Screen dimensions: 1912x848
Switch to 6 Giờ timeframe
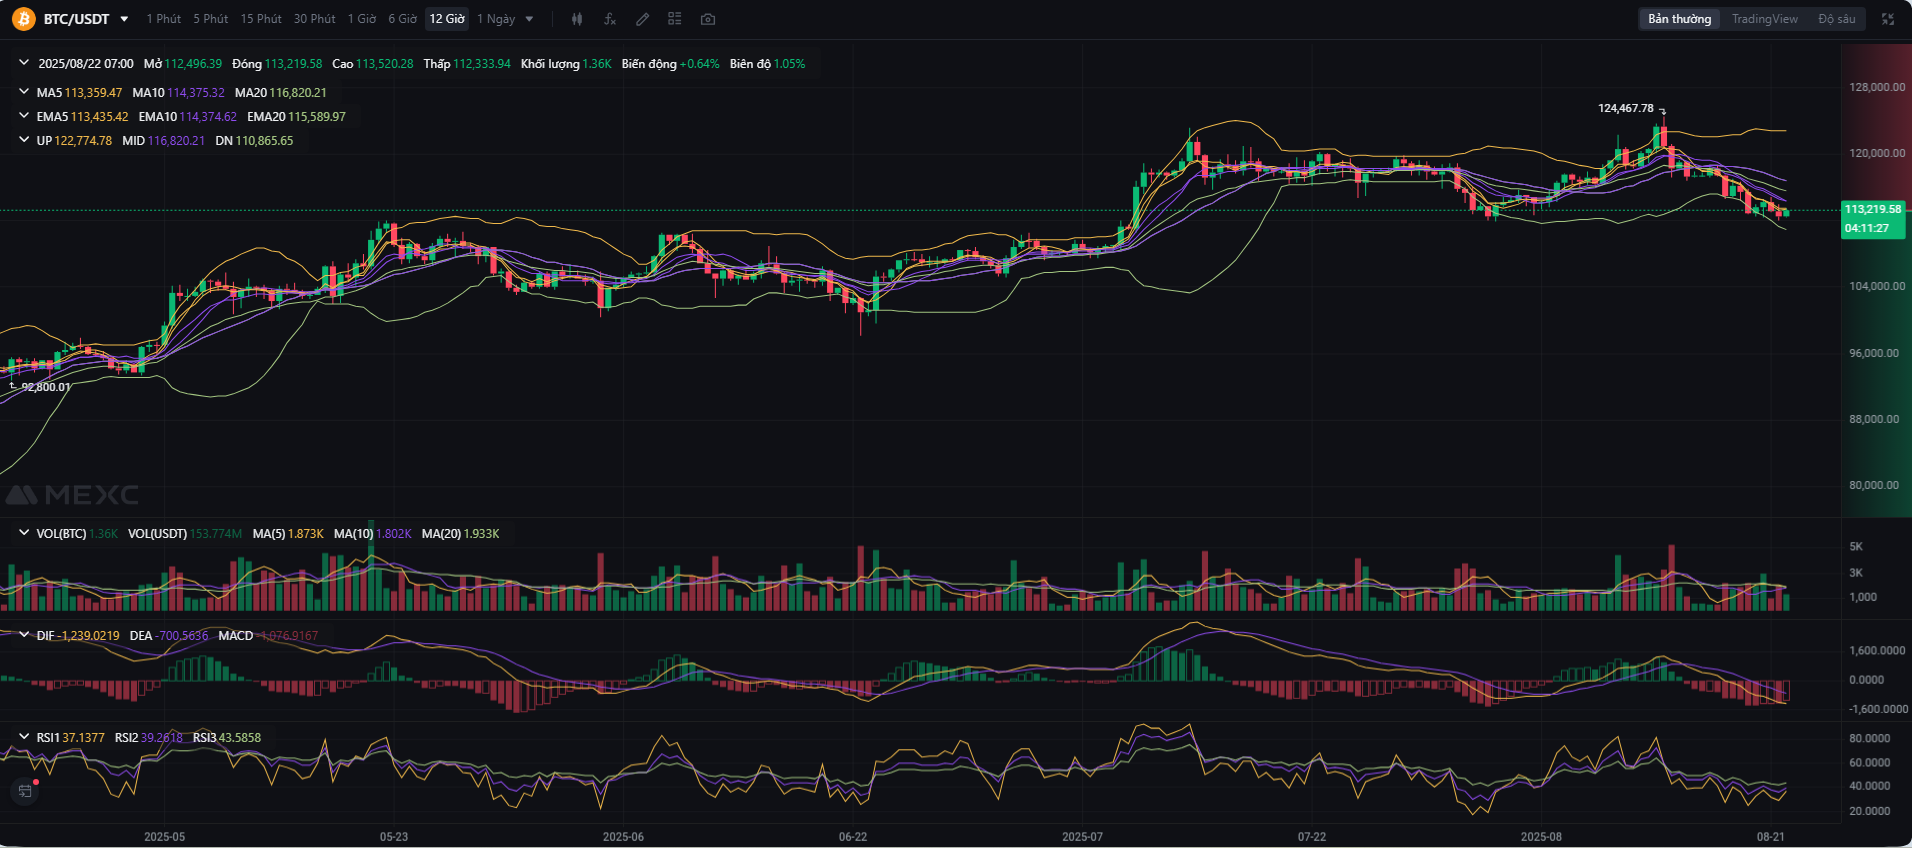pyautogui.click(x=402, y=19)
